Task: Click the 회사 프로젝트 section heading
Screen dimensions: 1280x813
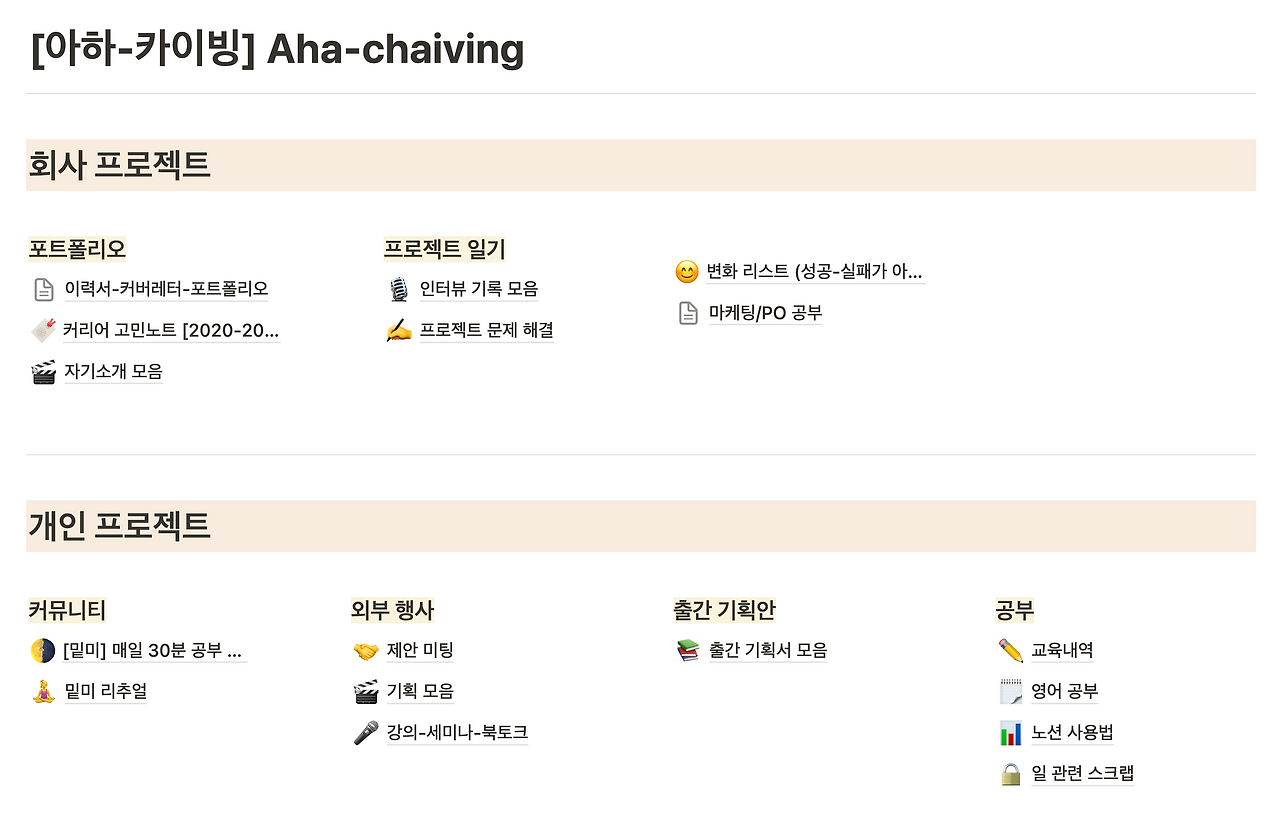Action: click(119, 165)
